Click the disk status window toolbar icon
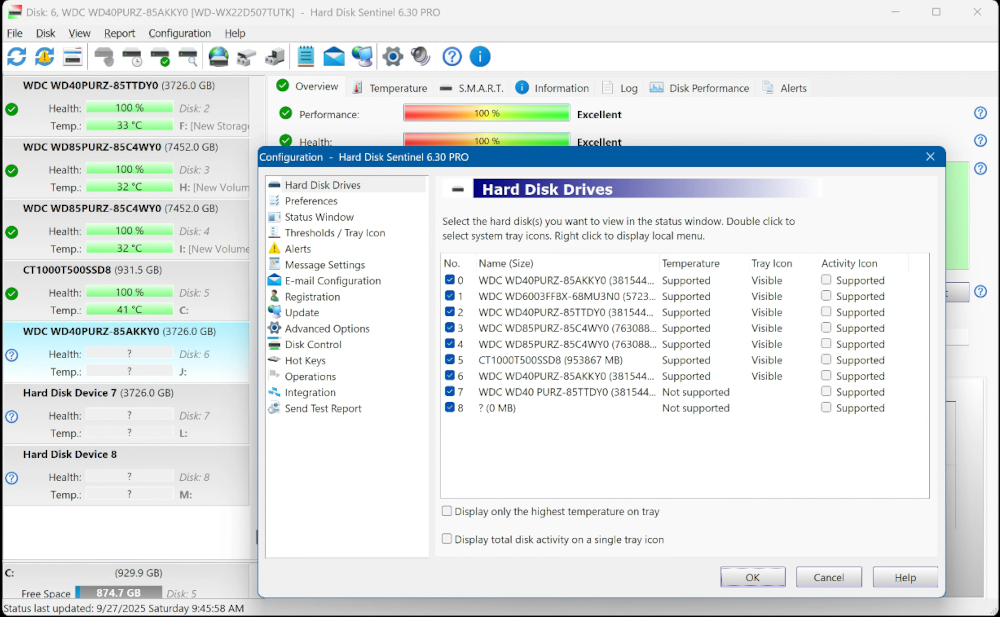Image resolution: width=1000 pixels, height=617 pixels. 73,57
